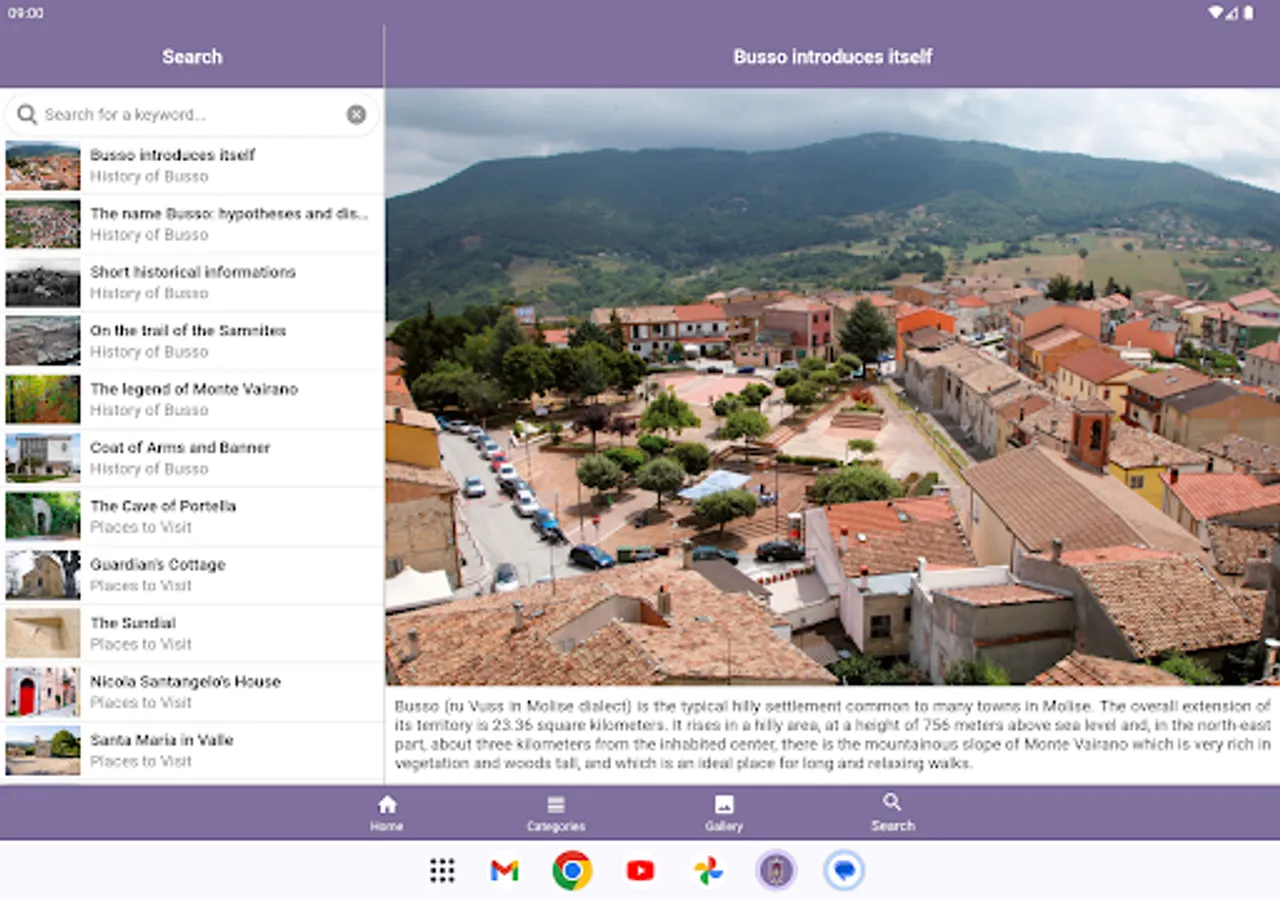Open 'Coat of Arms and Banner' entry

pyautogui.click(x=180, y=457)
